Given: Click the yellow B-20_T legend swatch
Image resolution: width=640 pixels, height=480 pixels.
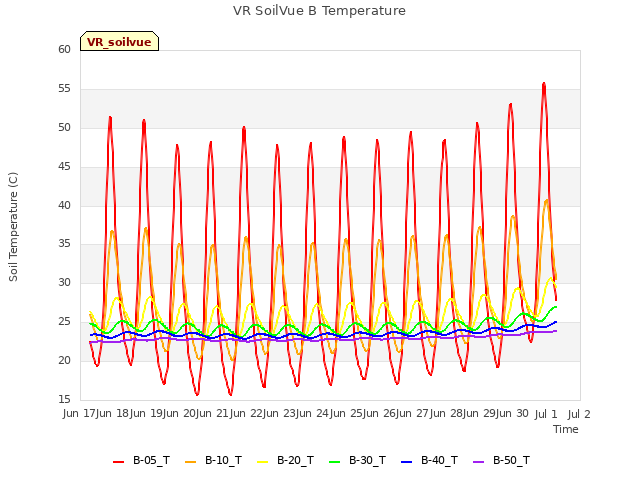Looking at the screenshot, I should tap(263, 462).
